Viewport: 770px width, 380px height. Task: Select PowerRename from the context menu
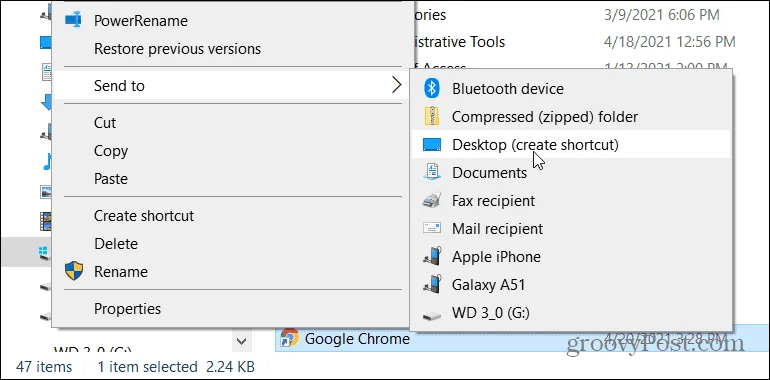point(140,21)
